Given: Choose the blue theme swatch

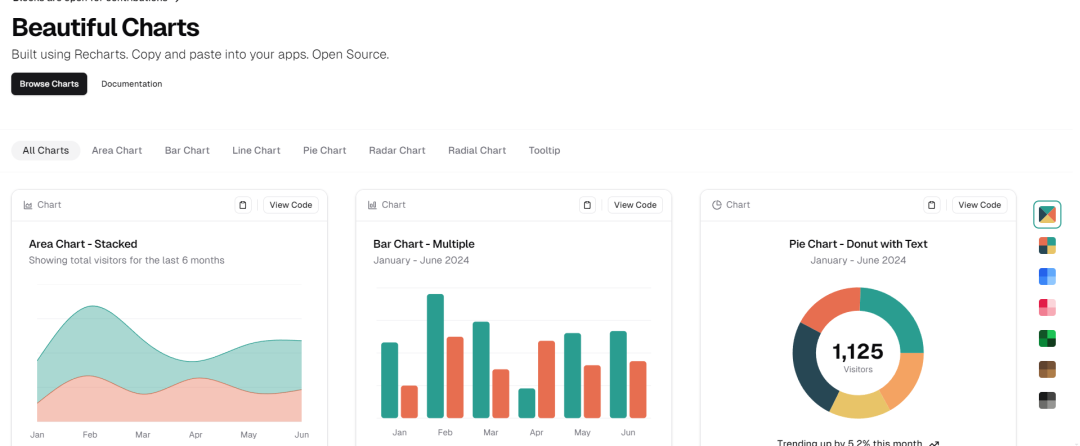Looking at the screenshot, I should click(x=1047, y=276).
